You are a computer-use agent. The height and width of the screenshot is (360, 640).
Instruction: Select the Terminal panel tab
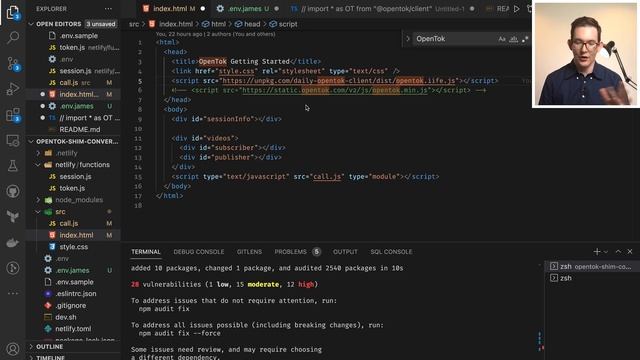click(x=146, y=252)
